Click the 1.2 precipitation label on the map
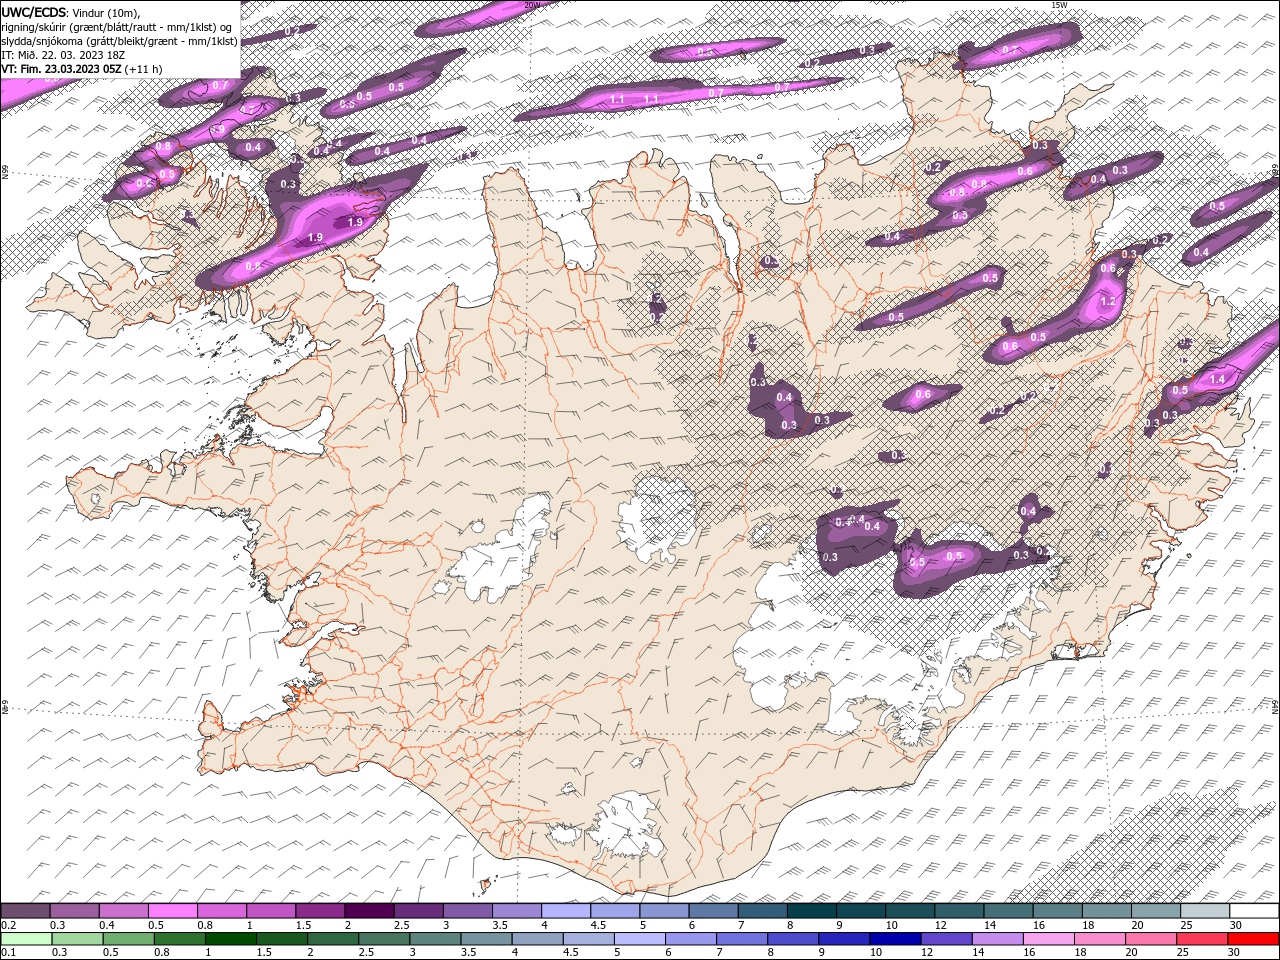This screenshot has width=1280, height=960. [1107, 301]
